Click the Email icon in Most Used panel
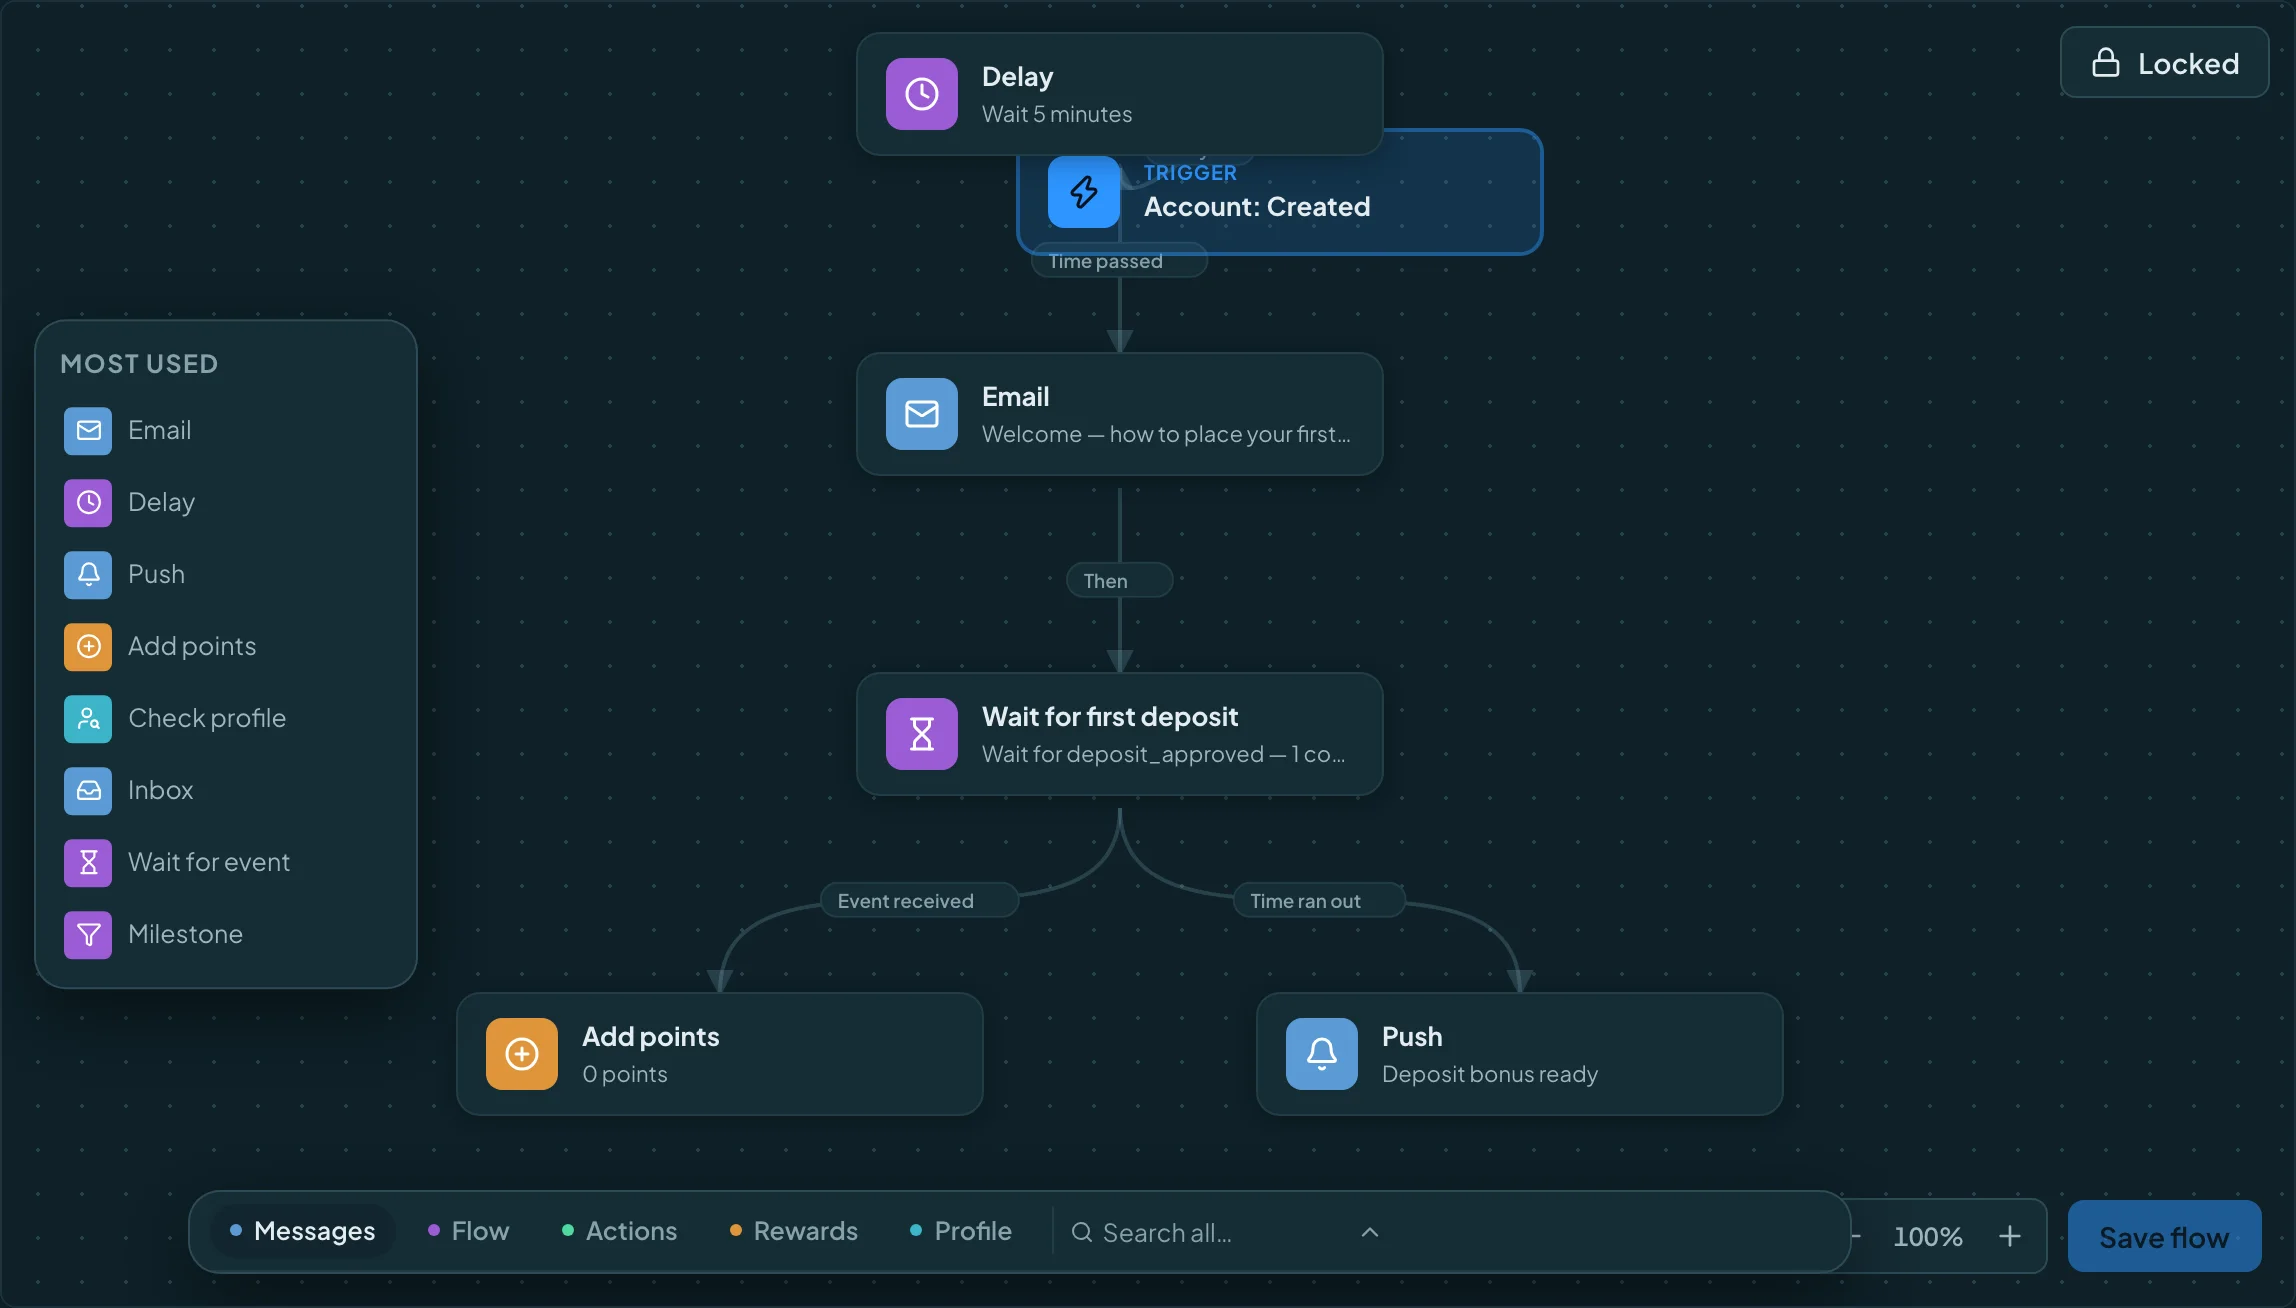The width and height of the screenshot is (2296, 1308). [x=88, y=430]
